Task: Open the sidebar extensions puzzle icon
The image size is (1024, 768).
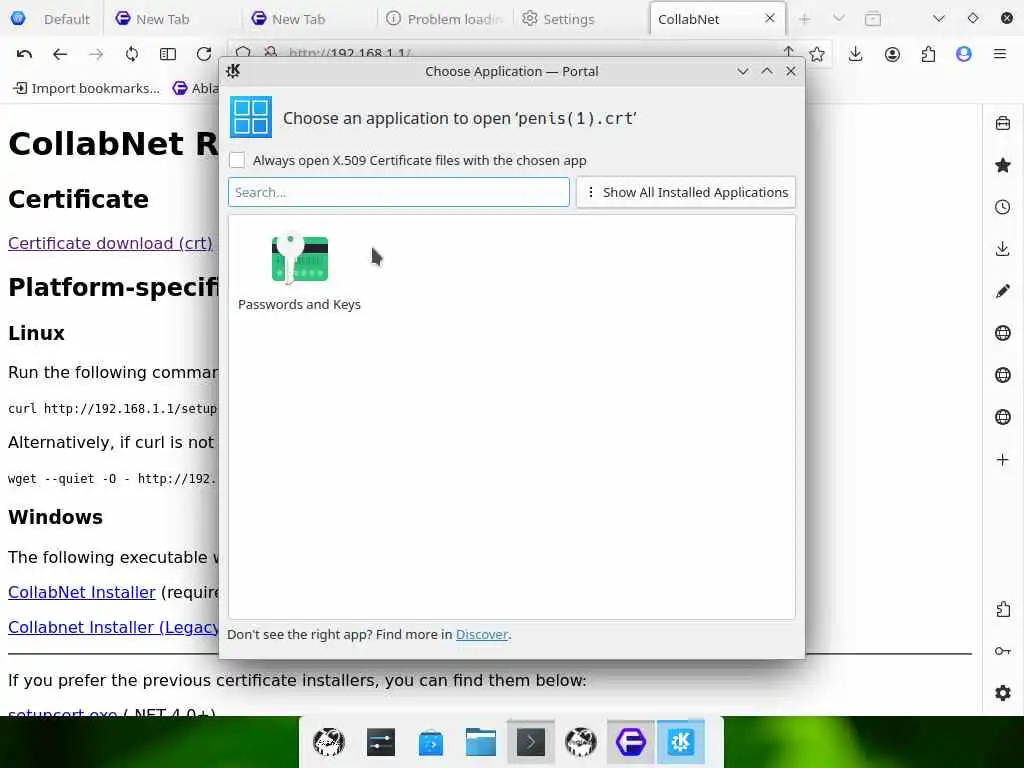Action: point(1003,609)
